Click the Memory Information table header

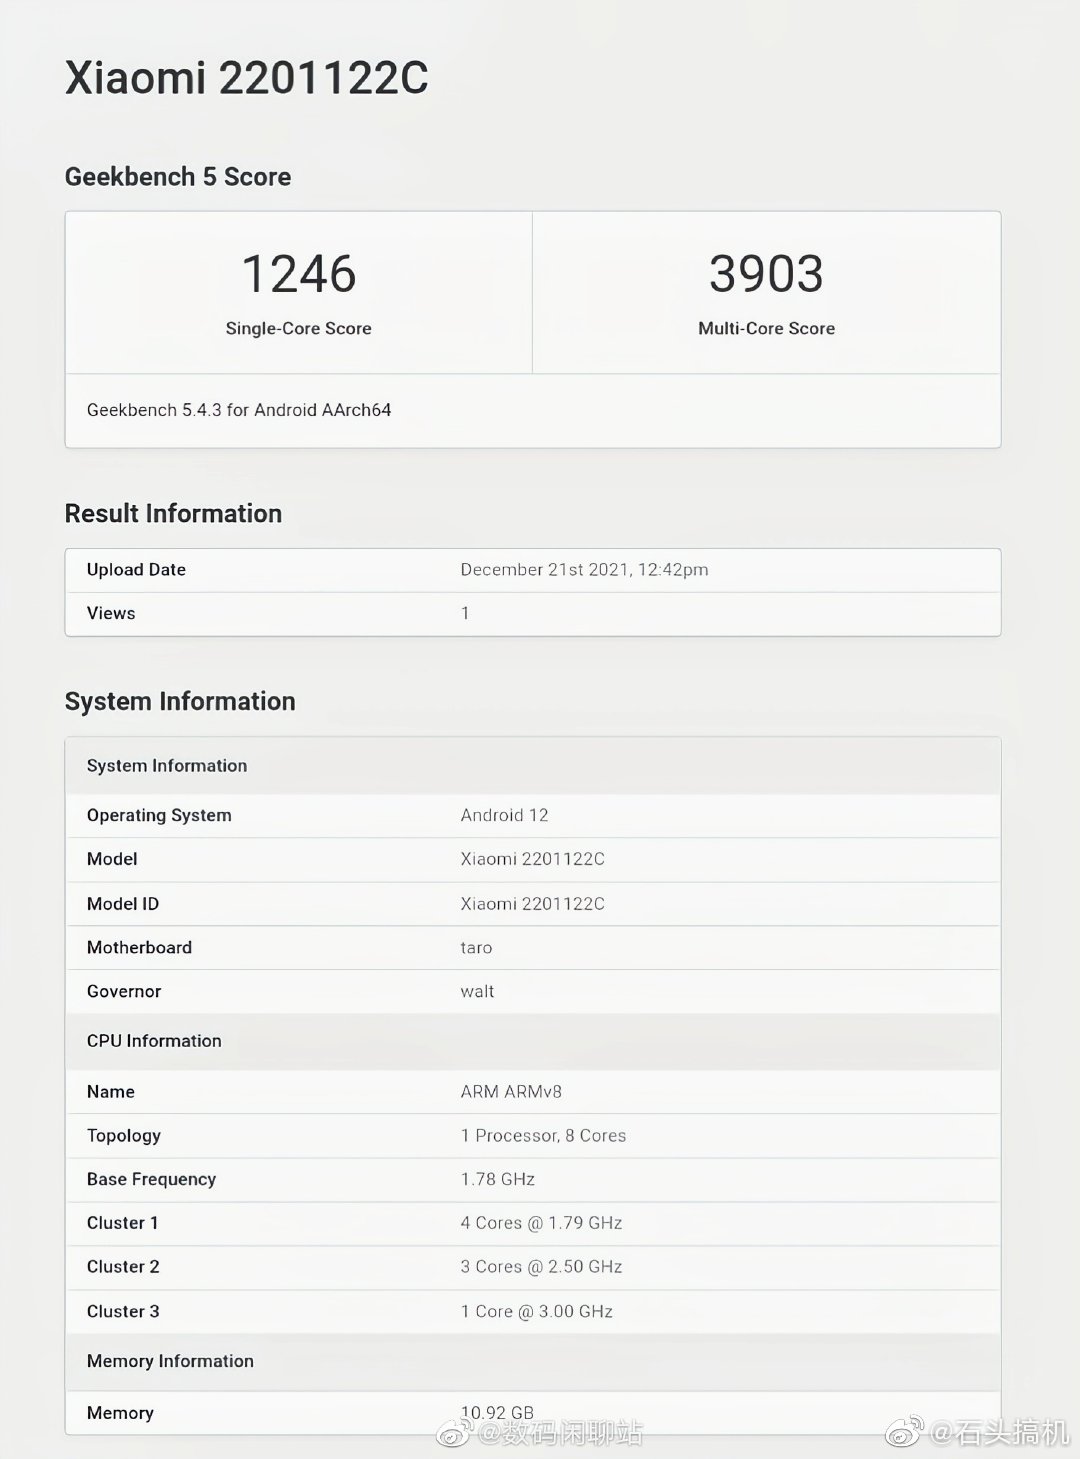click(x=533, y=1362)
